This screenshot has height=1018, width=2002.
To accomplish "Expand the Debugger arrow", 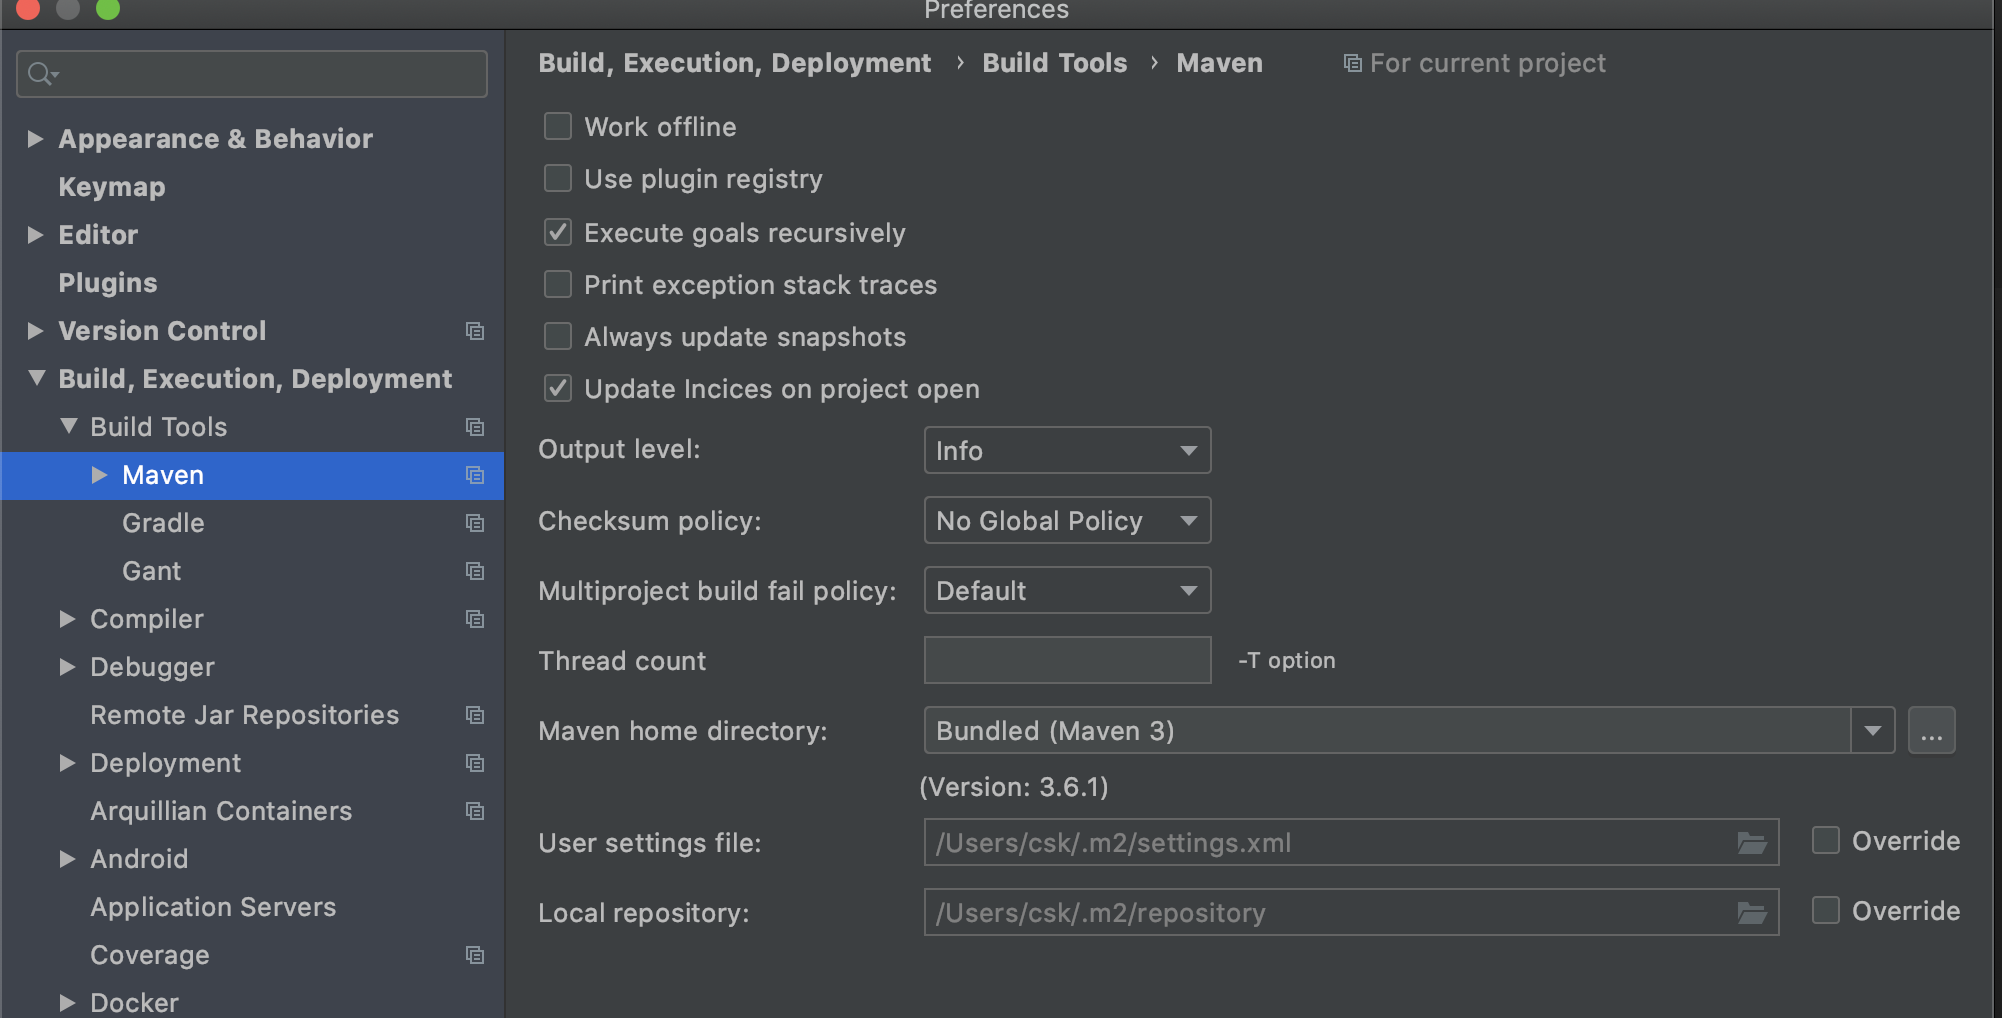I will [67, 667].
